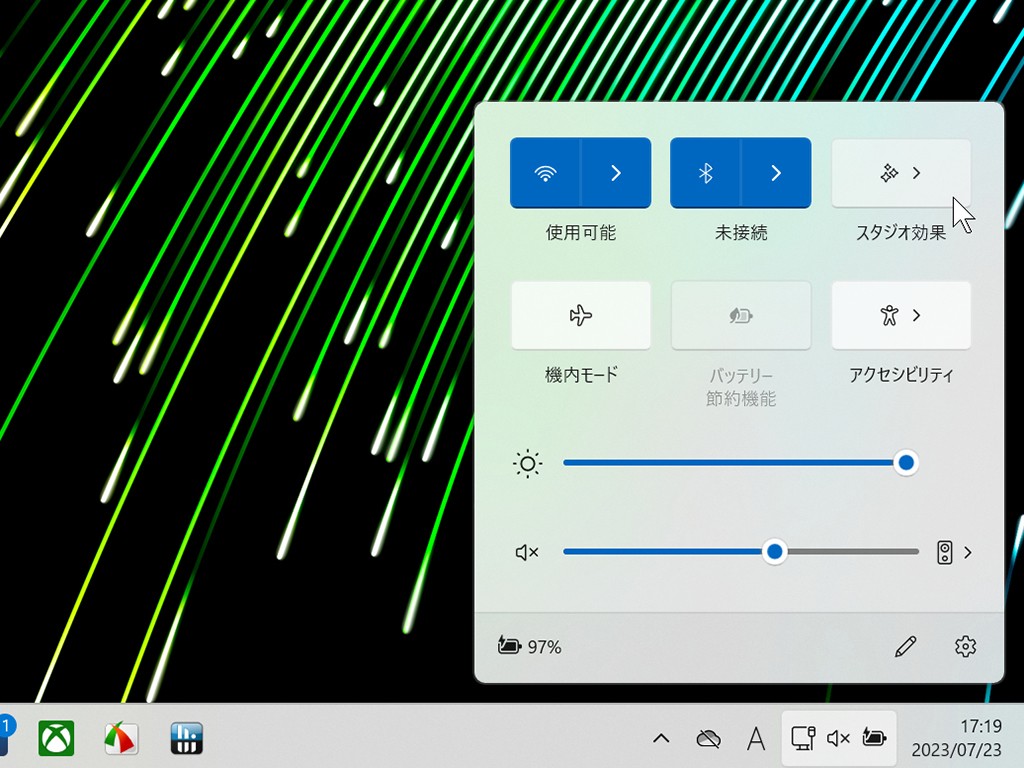The image size is (1024, 768).
Task: Open Bluetooth devices list chevron
Action: (x=776, y=173)
